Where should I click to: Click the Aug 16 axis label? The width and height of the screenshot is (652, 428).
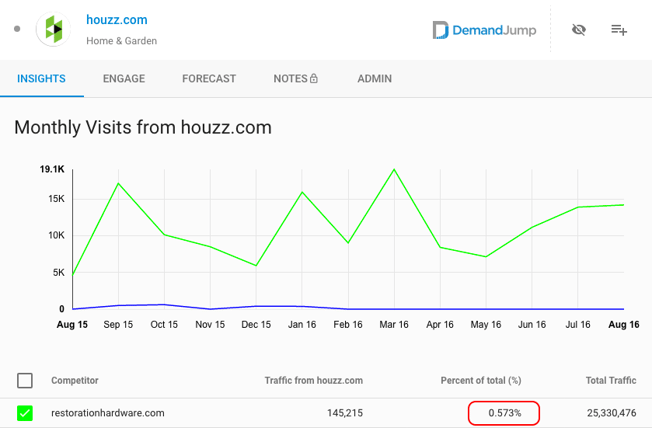click(624, 324)
